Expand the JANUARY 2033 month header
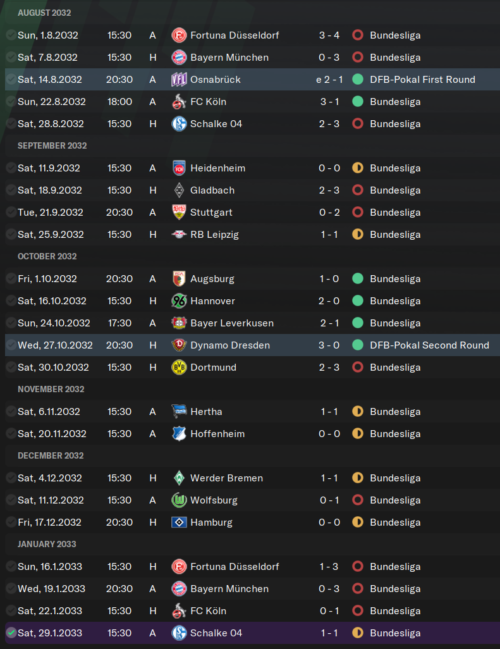Viewport: 500px width, 649px height. 47,544
